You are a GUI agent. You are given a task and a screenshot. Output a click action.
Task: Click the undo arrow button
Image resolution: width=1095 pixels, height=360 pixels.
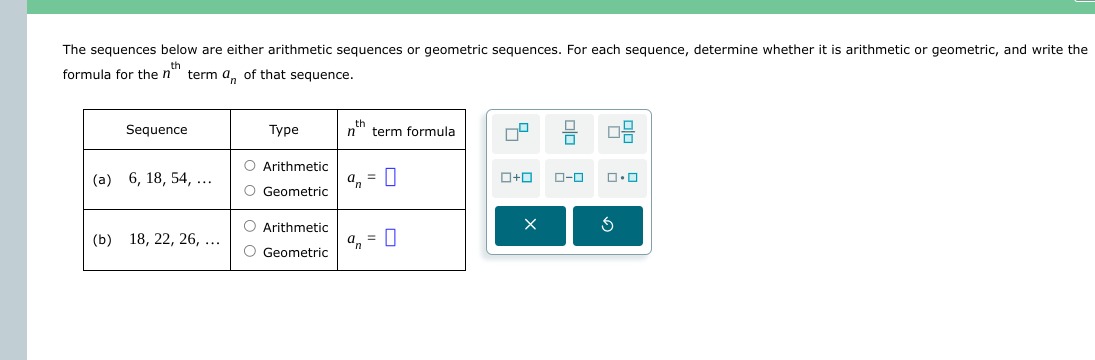(x=608, y=225)
